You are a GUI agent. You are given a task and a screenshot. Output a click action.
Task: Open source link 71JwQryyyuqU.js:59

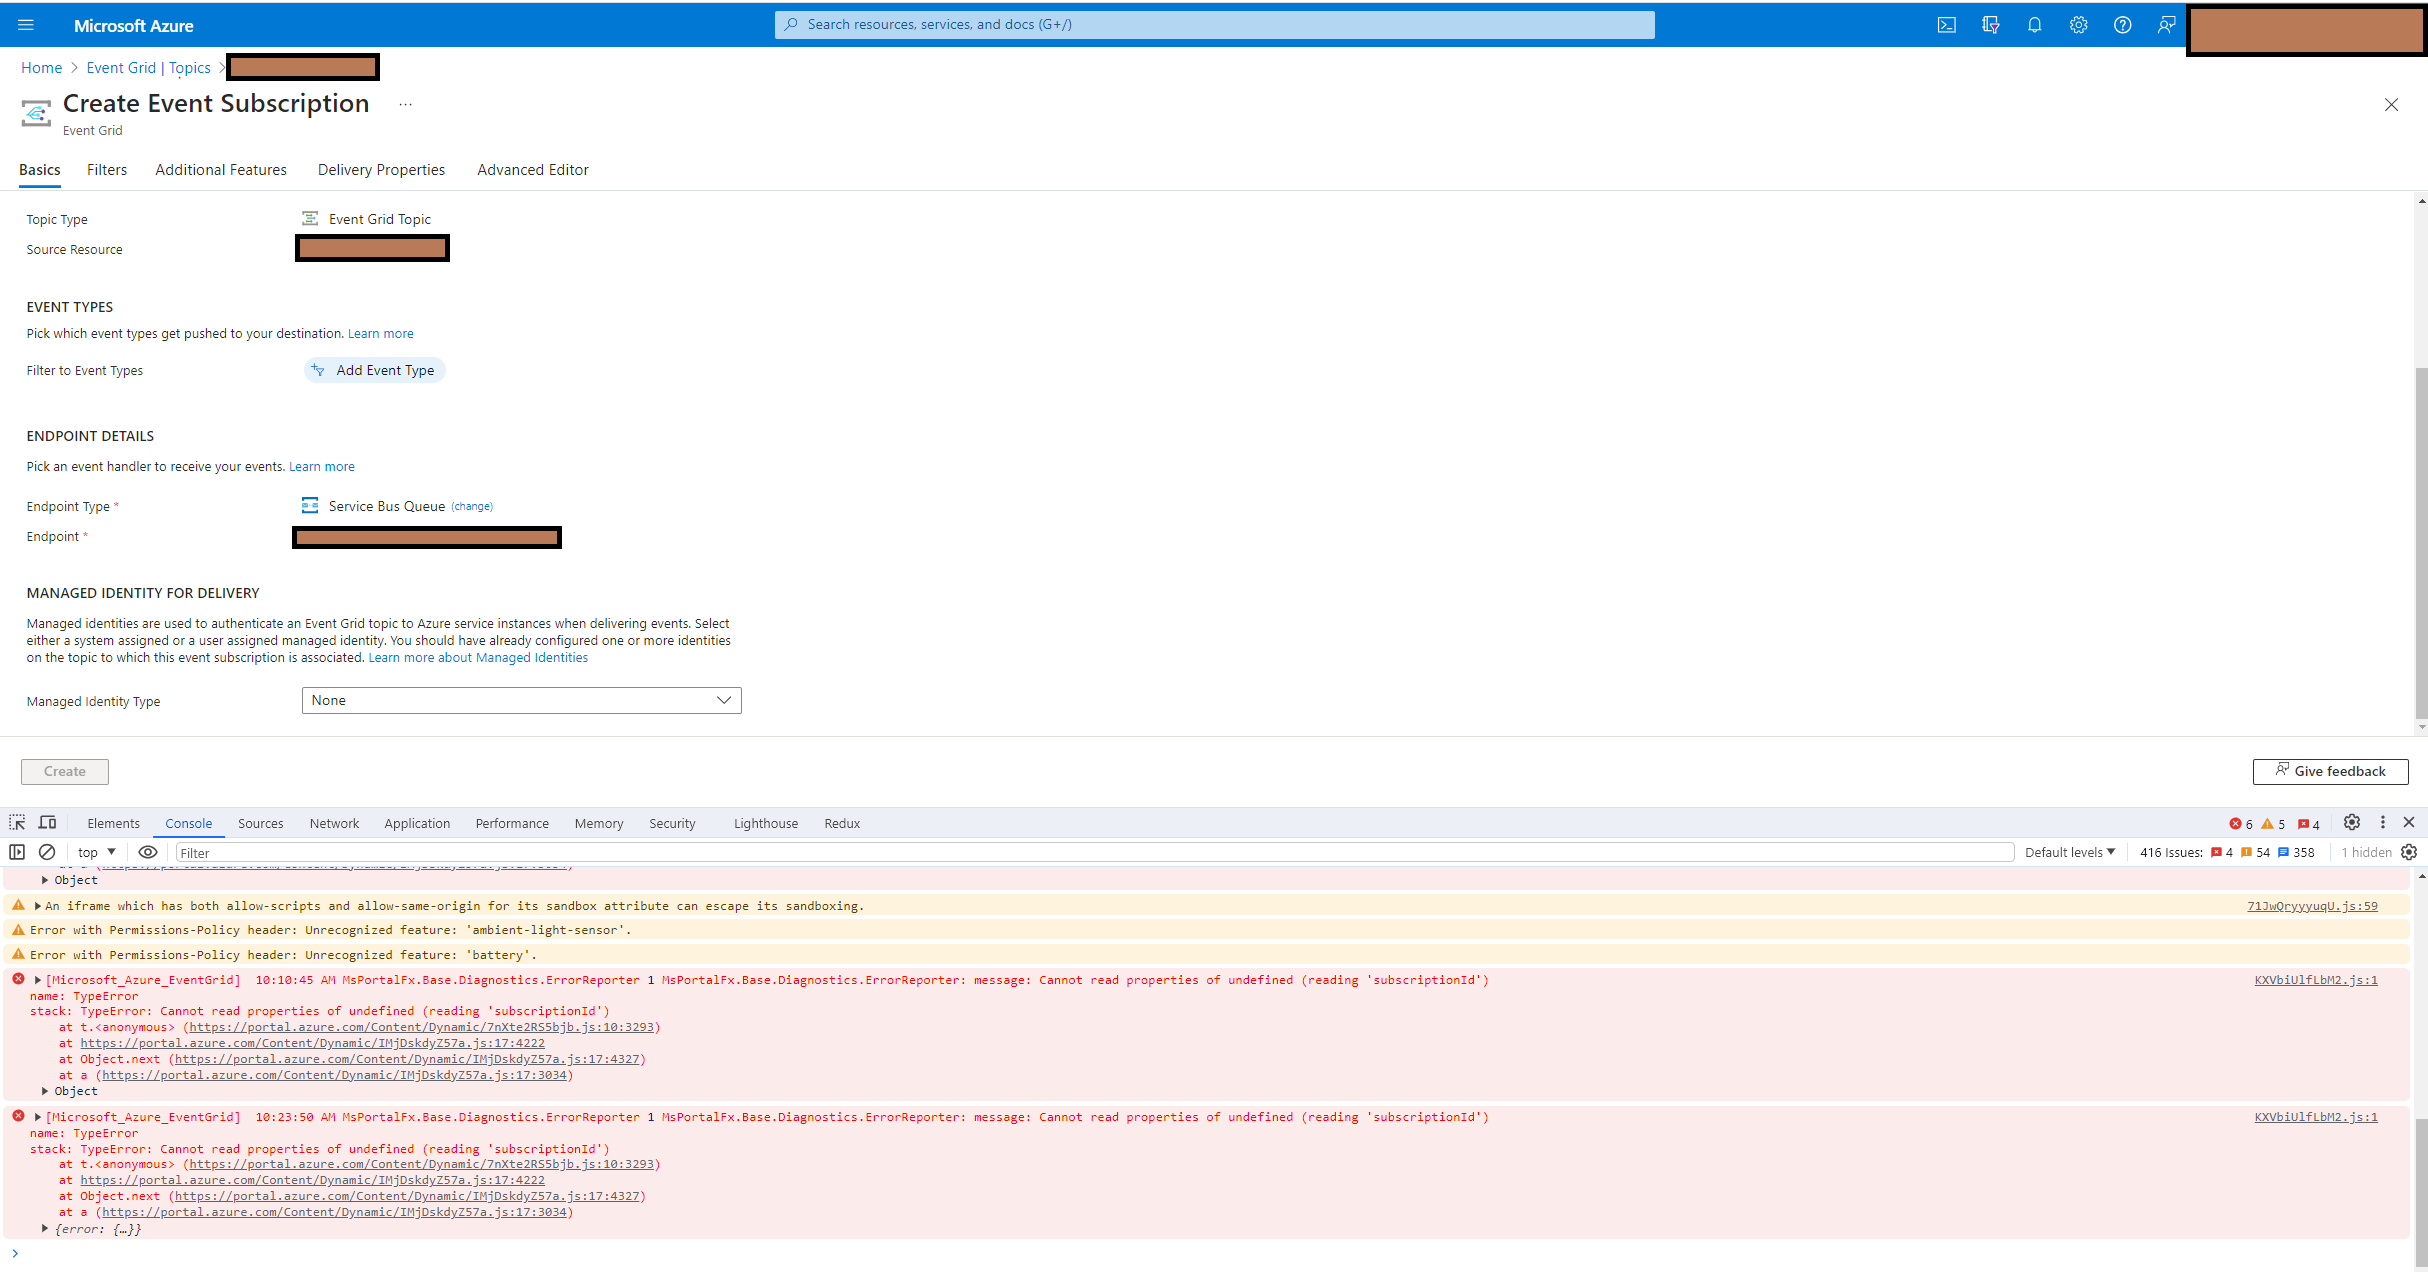point(2312,906)
